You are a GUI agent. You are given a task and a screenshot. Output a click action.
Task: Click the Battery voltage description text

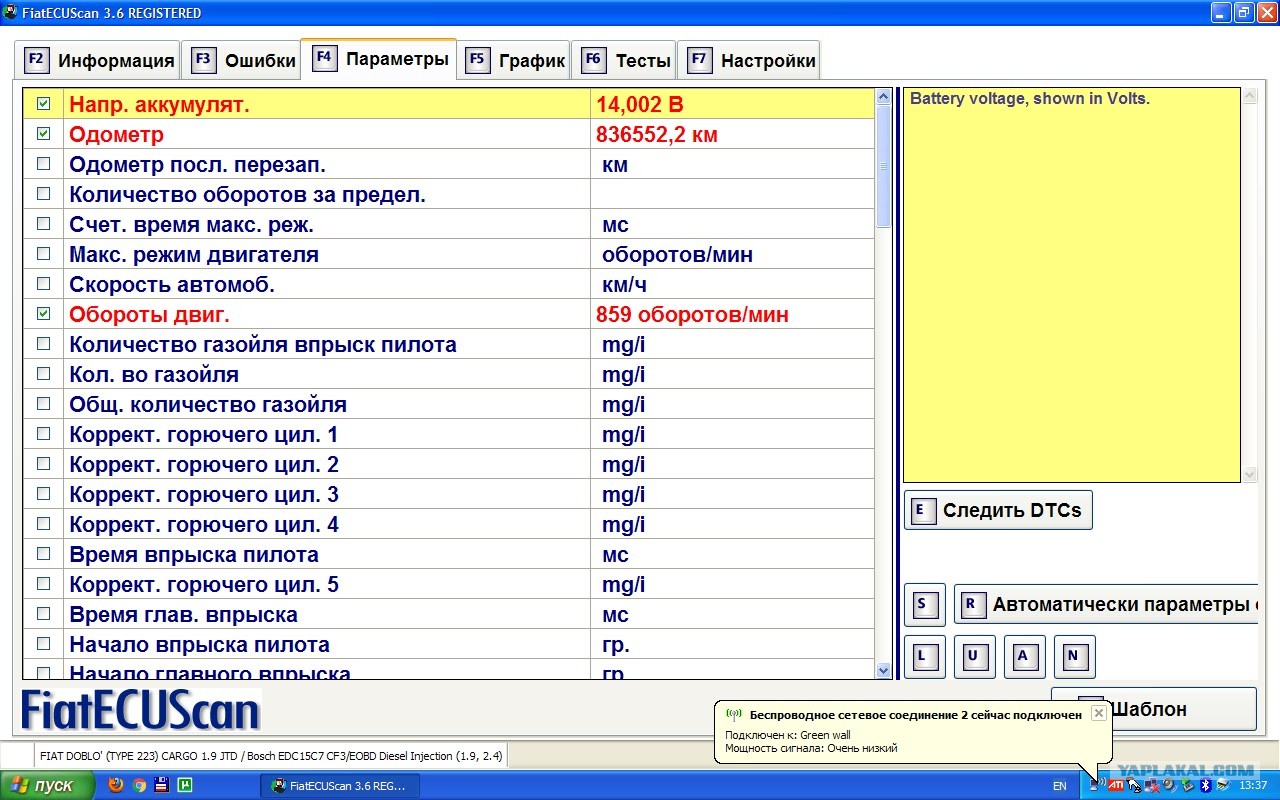point(1030,99)
